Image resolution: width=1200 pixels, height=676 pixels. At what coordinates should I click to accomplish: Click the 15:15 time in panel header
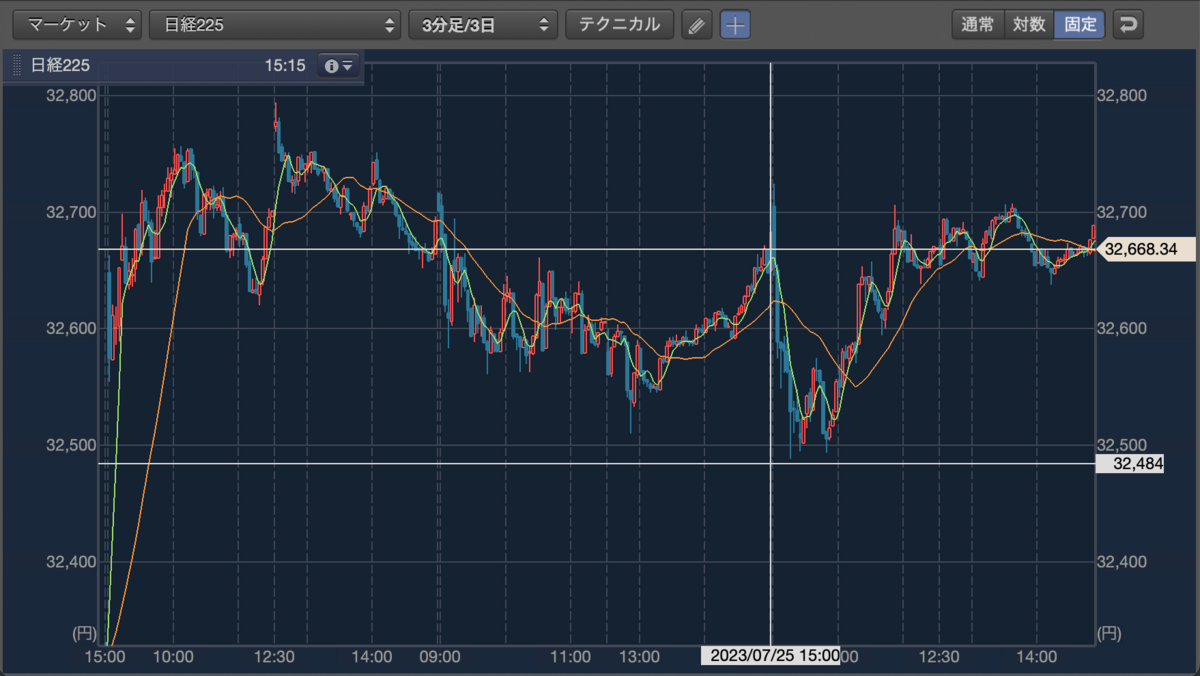point(284,67)
